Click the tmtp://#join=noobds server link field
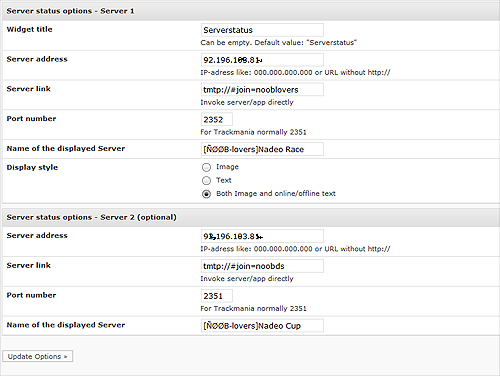The image size is (500, 376). point(262,266)
